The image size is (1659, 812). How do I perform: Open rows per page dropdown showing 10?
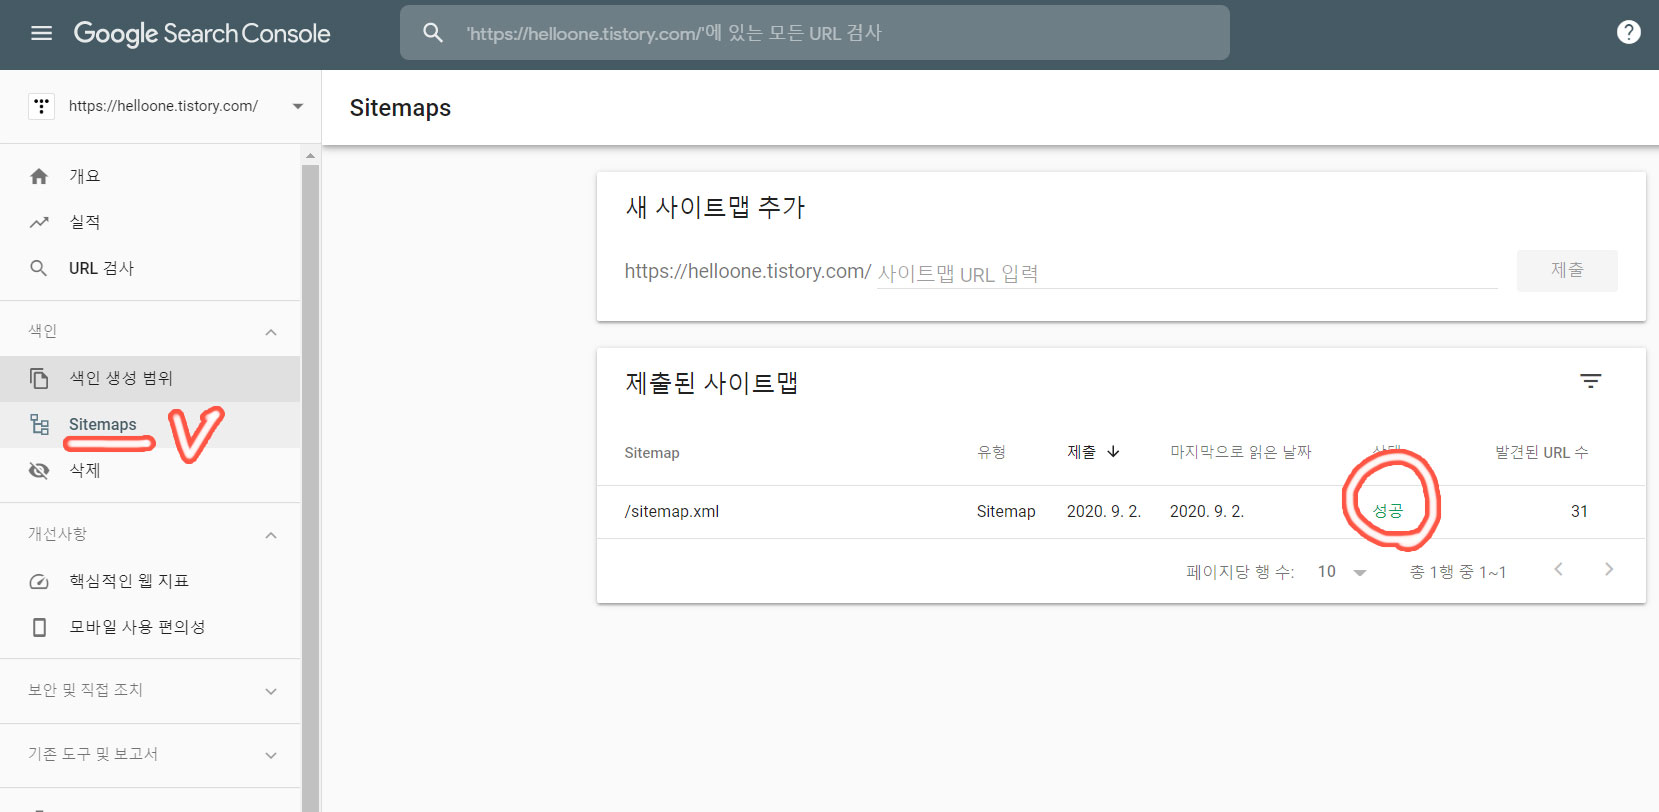coord(1342,572)
